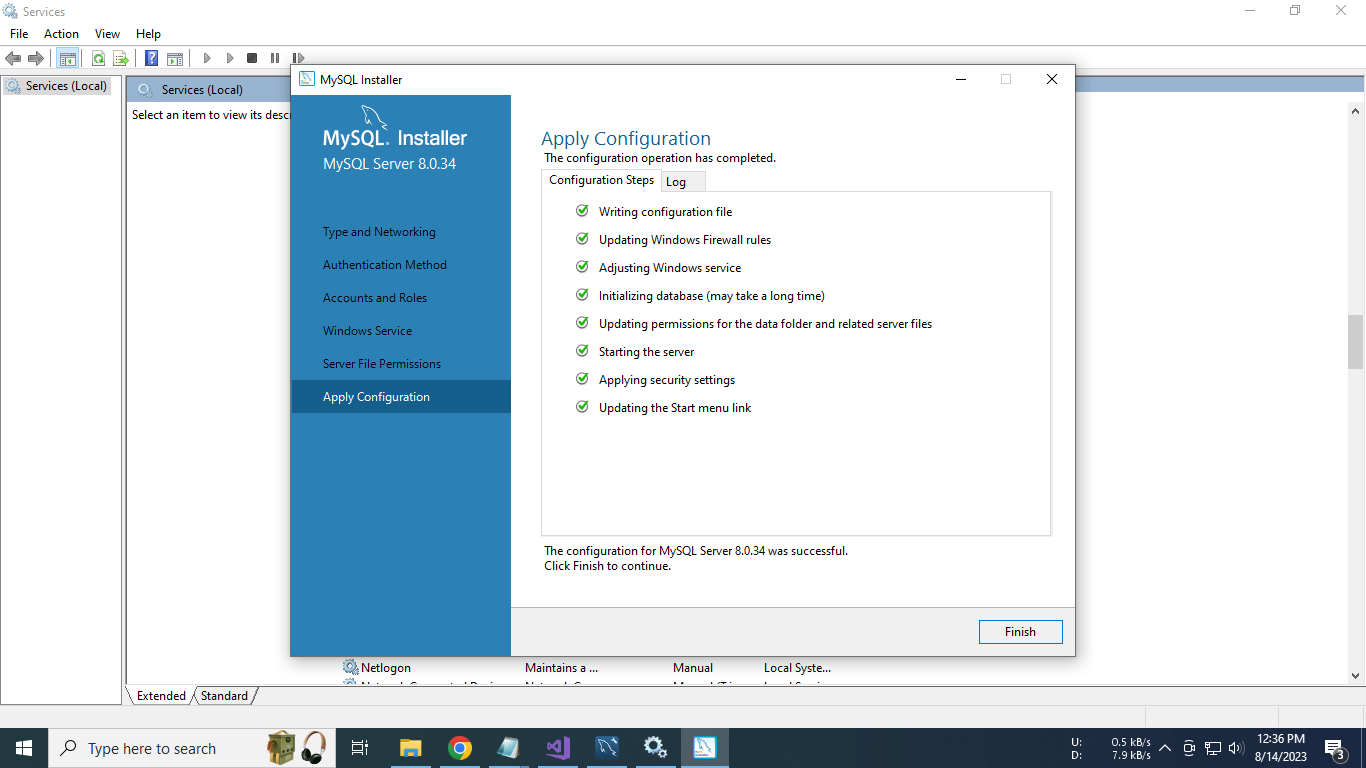Click check icon beside Starting the server
This screenshot has height=768, width=1366.
(x=582, y=351)
